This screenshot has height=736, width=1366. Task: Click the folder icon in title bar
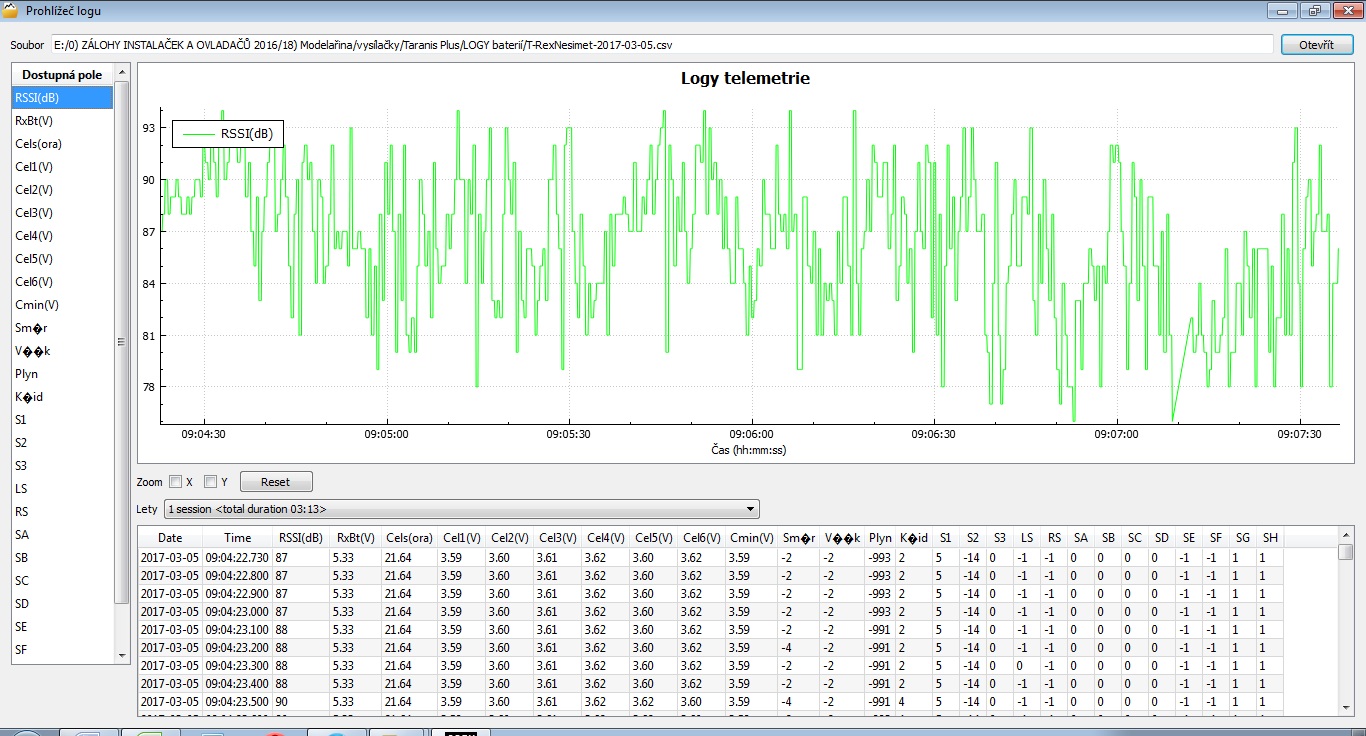(x=12, y=11)
